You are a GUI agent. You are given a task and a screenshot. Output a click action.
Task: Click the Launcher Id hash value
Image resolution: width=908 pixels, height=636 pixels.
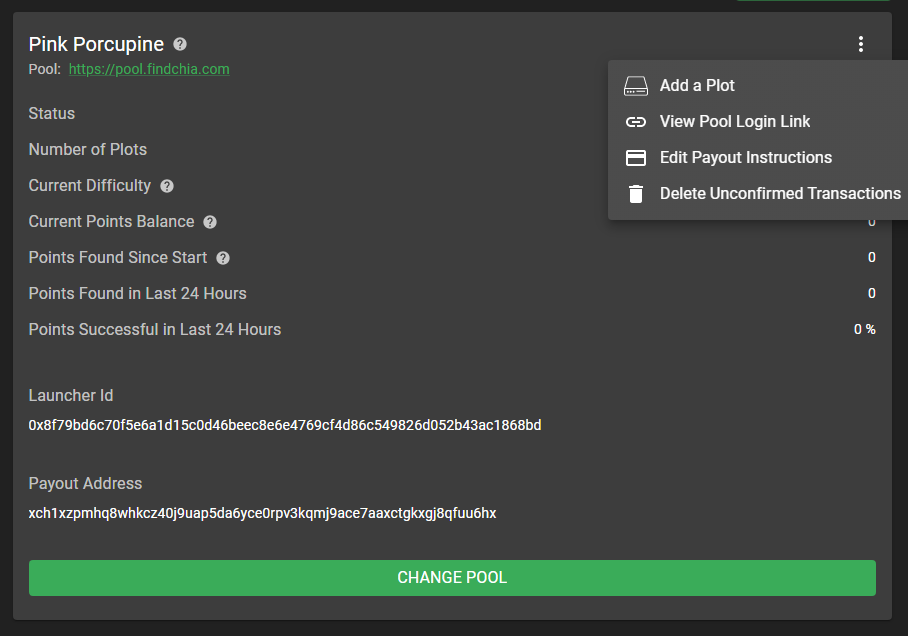click(x=285, y=425)
